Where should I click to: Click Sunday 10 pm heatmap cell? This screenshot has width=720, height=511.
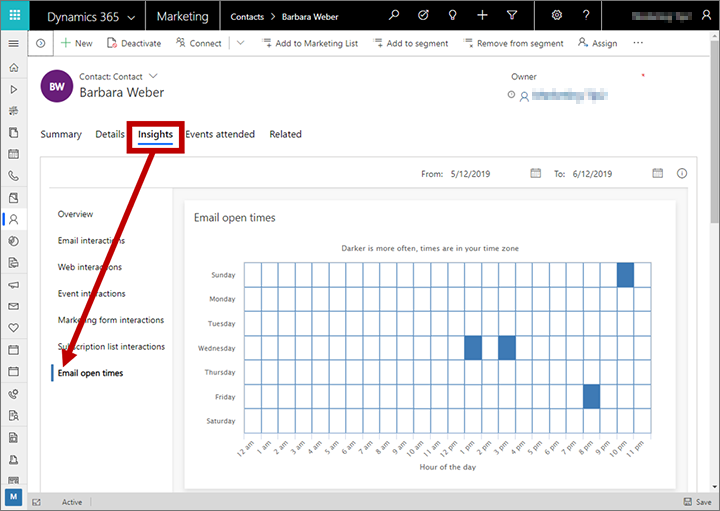coord(625,275)
